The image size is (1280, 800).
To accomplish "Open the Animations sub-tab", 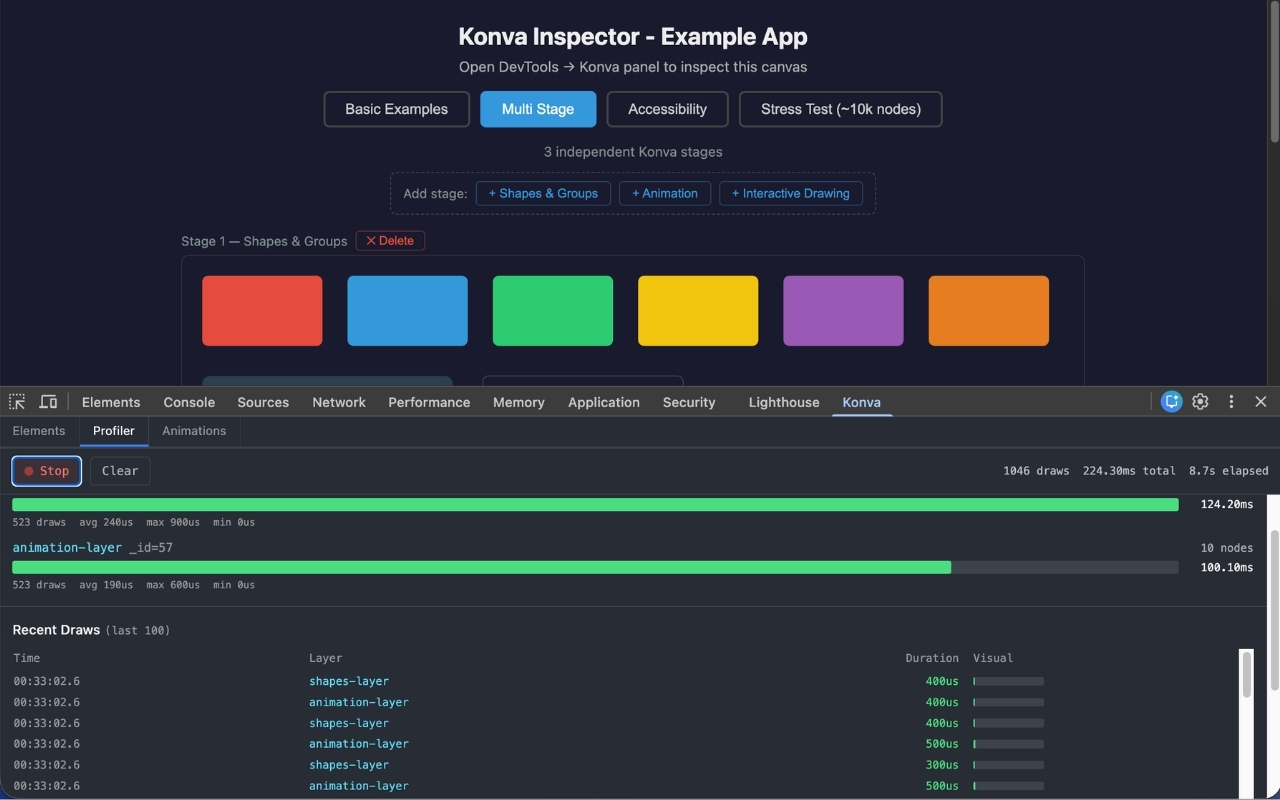I will [x=194, y=431].
